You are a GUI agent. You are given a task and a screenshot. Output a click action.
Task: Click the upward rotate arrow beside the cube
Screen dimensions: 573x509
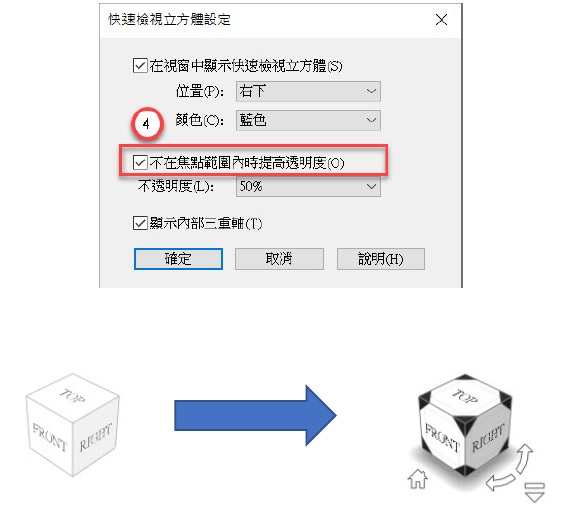(525, 459)
